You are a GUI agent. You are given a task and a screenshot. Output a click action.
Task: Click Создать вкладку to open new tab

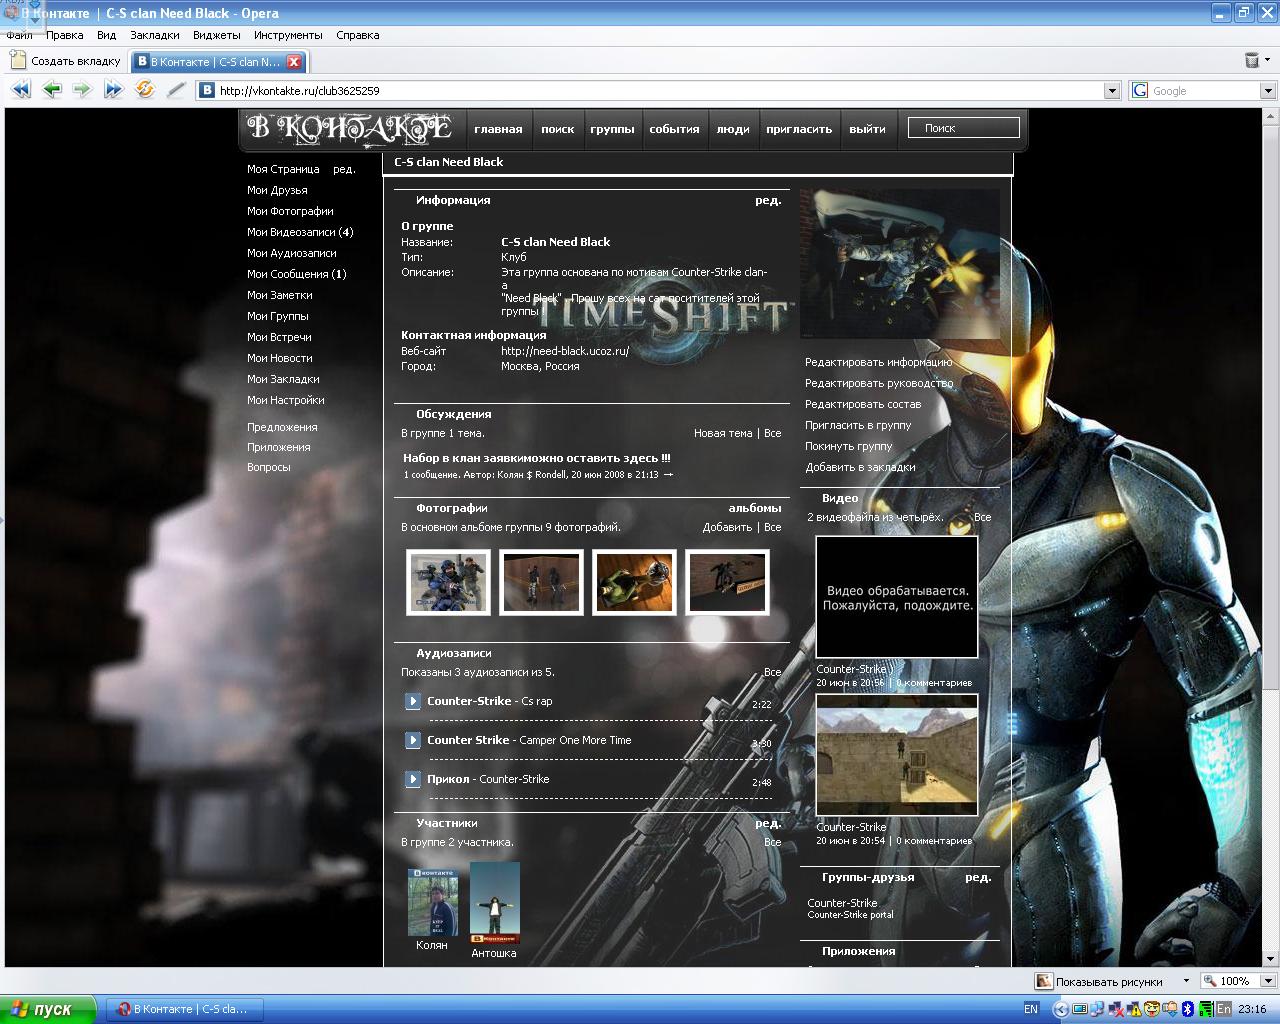coord(65,61)
